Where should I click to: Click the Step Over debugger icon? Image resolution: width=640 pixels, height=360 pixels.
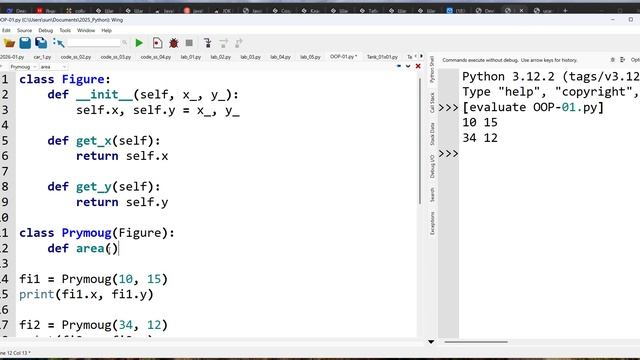pyautogui.click(x=223, y=43)
